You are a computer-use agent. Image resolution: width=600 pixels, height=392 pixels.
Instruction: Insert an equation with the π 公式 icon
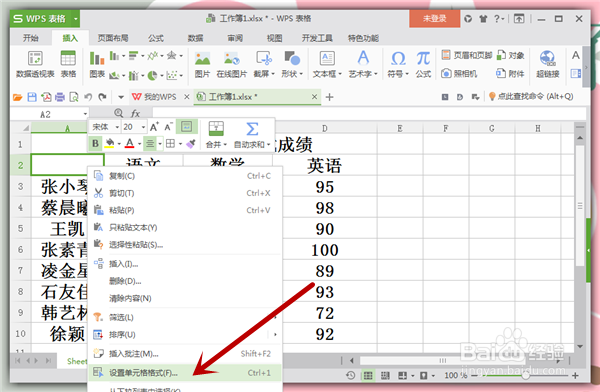(x=423, y=64)
